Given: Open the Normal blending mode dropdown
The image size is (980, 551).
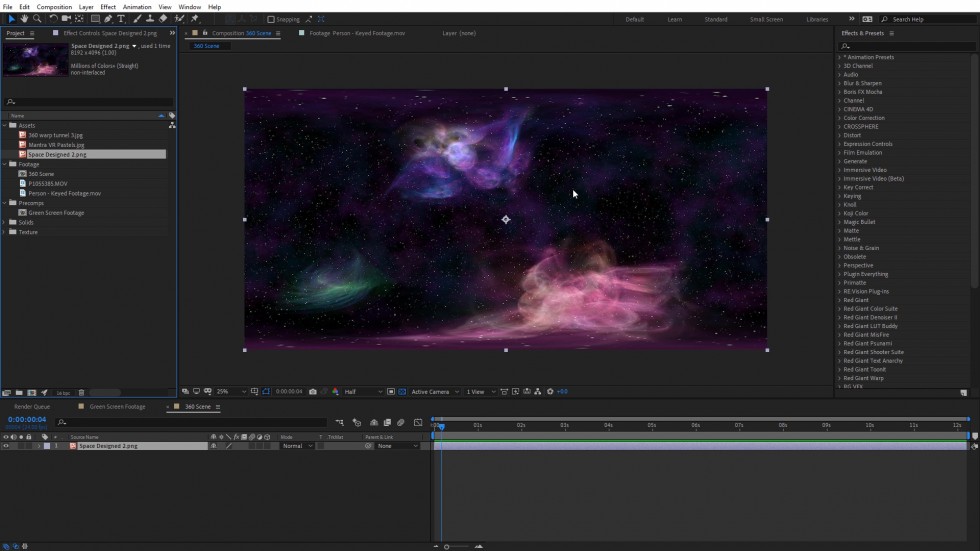Looking at the screenshot, I should (x=297, y=446).
